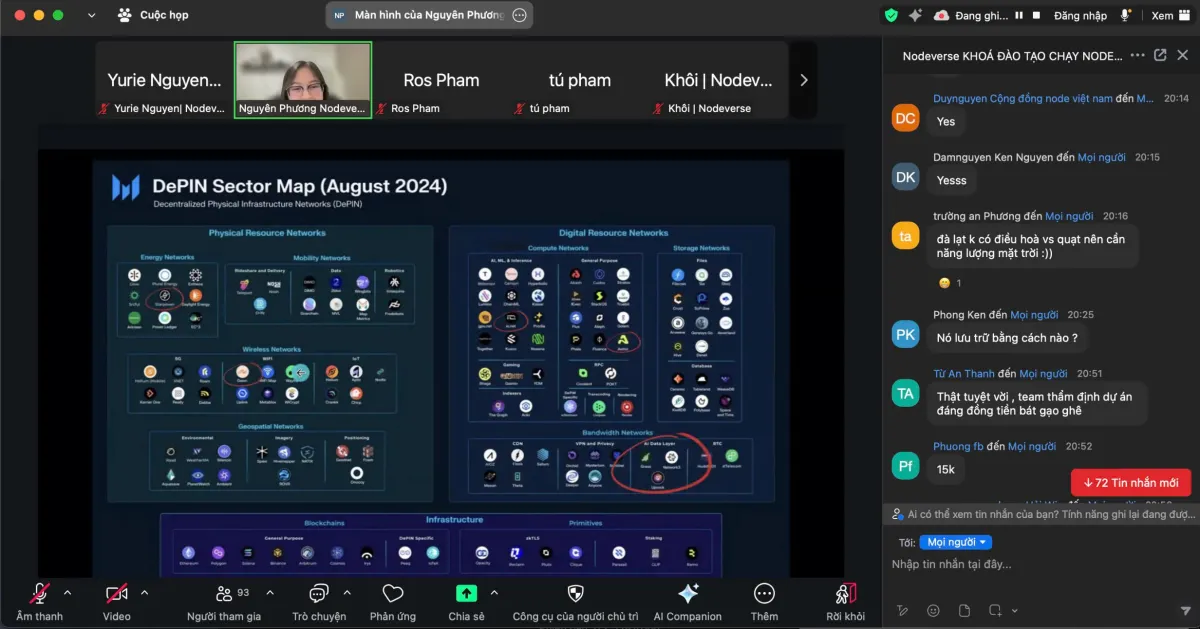
Task: Click the Đăng nhập sign-in button
Action: coord(1080,15)
